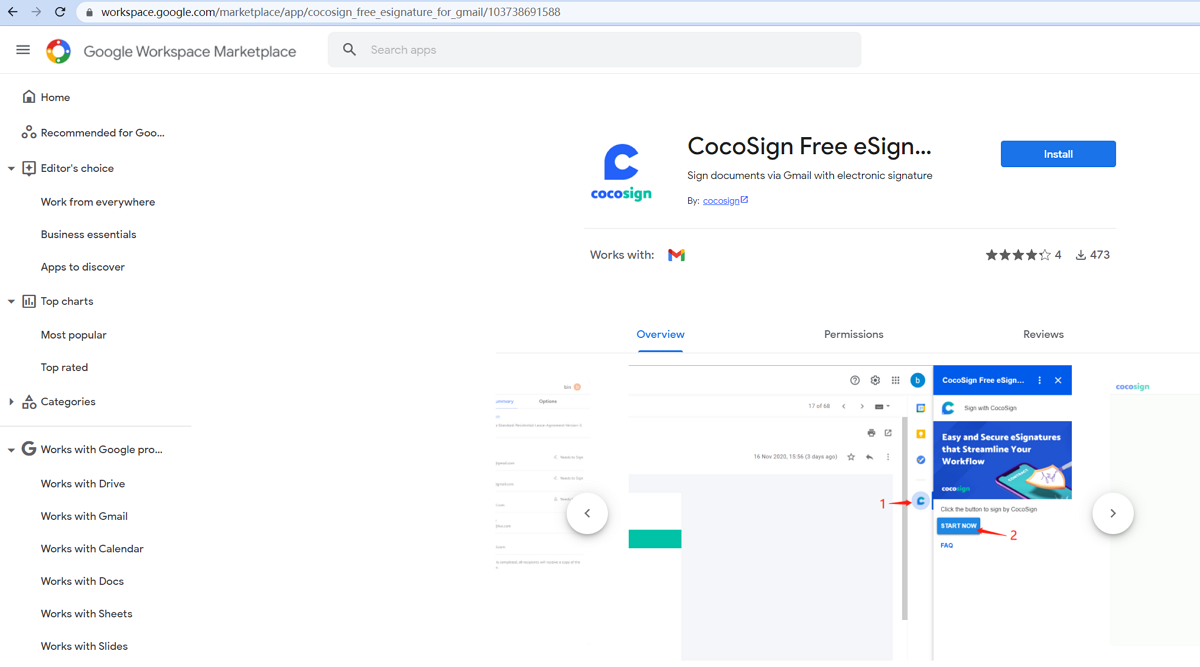Click the blue profile avatar in screenshot
This screenshot has width=1200, height=667.
point(917,380)
